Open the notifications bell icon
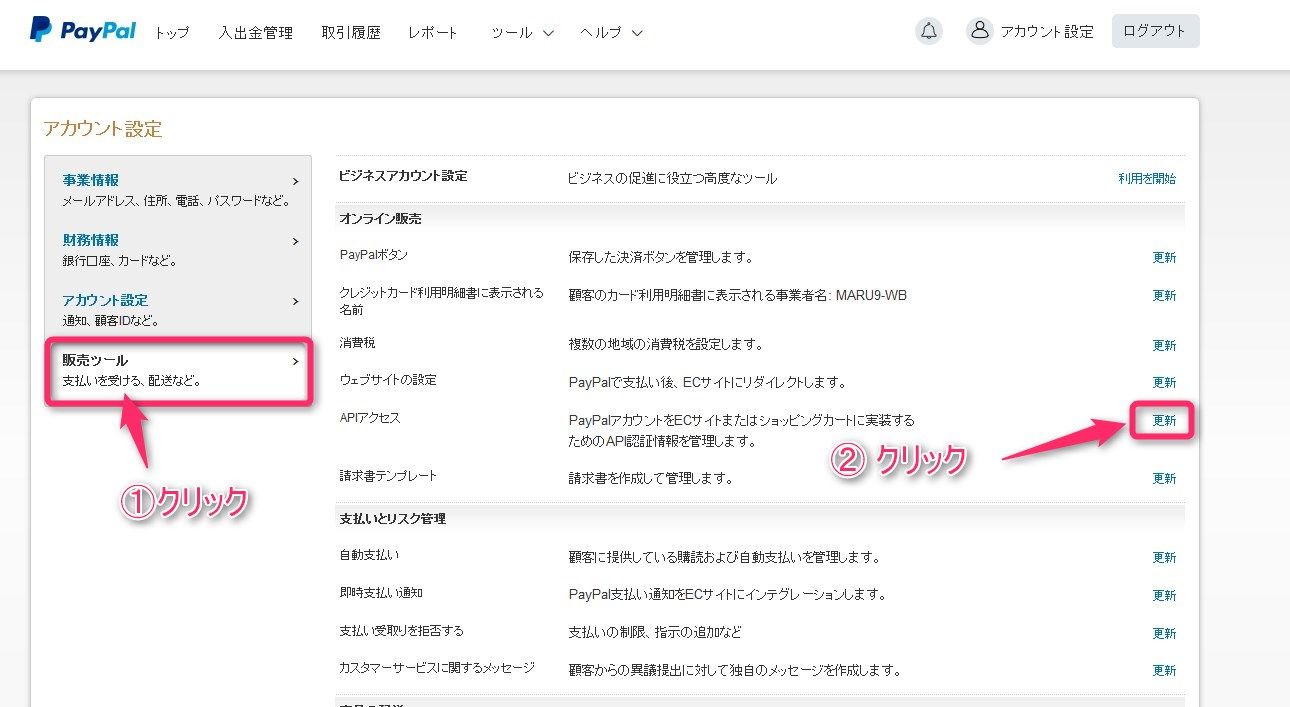1290x707 pixels. pos(929,31)
